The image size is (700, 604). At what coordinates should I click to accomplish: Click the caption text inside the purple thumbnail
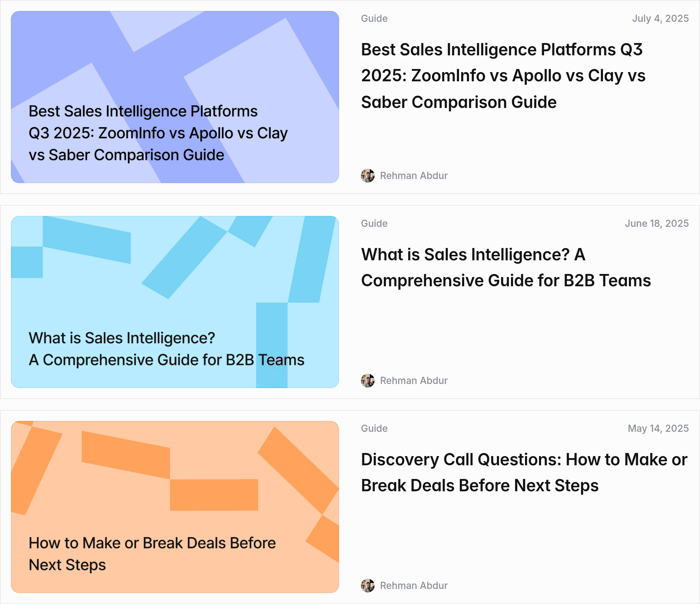click(x=158, y=133)
